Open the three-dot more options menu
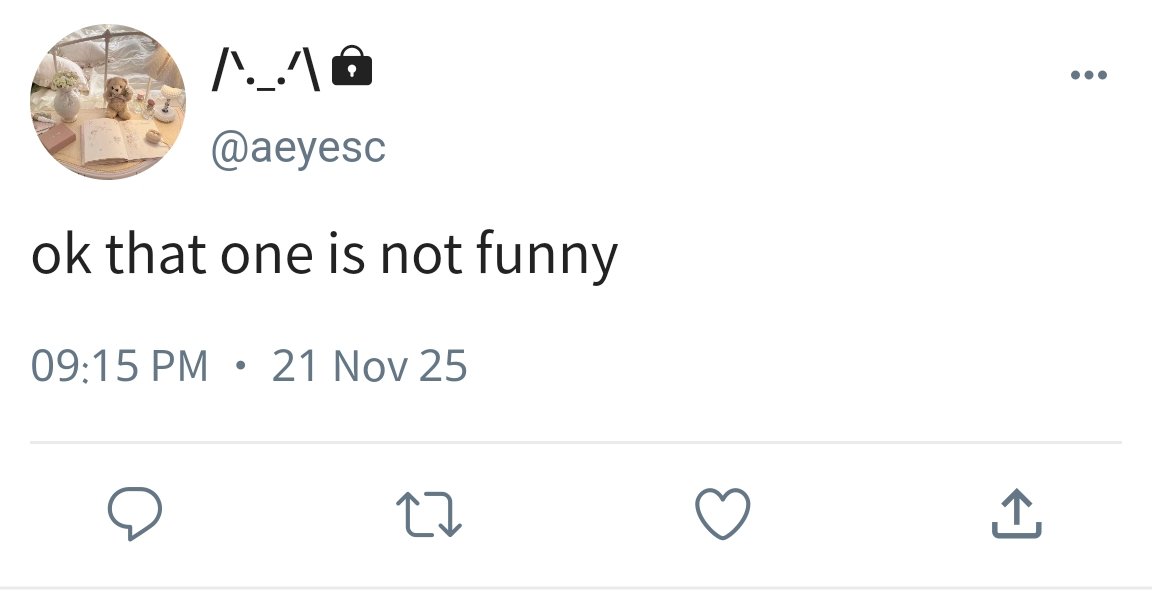Screen dimensions: 1152x606 1089,74
